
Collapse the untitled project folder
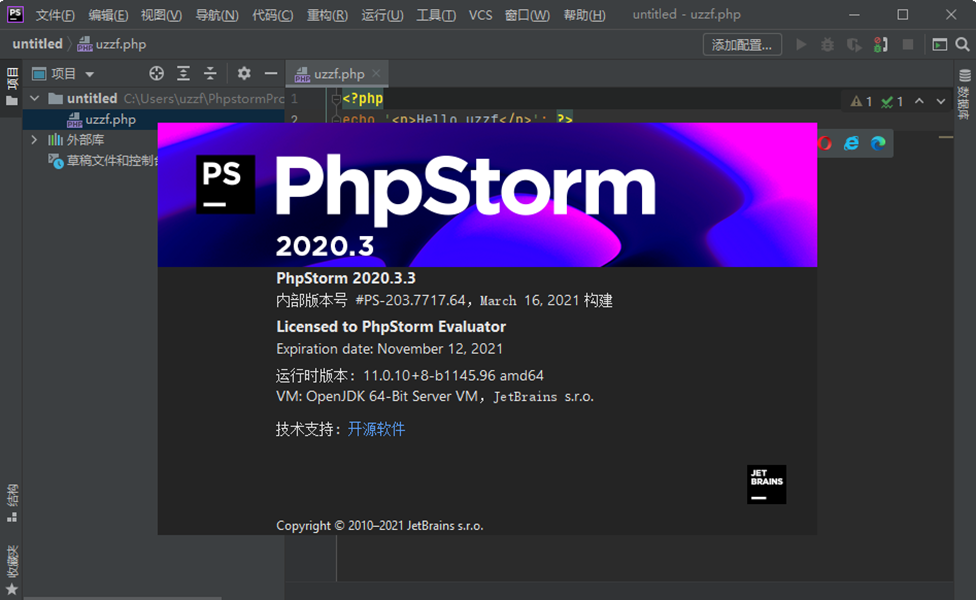pyautogui.click(x=35, y=98)
